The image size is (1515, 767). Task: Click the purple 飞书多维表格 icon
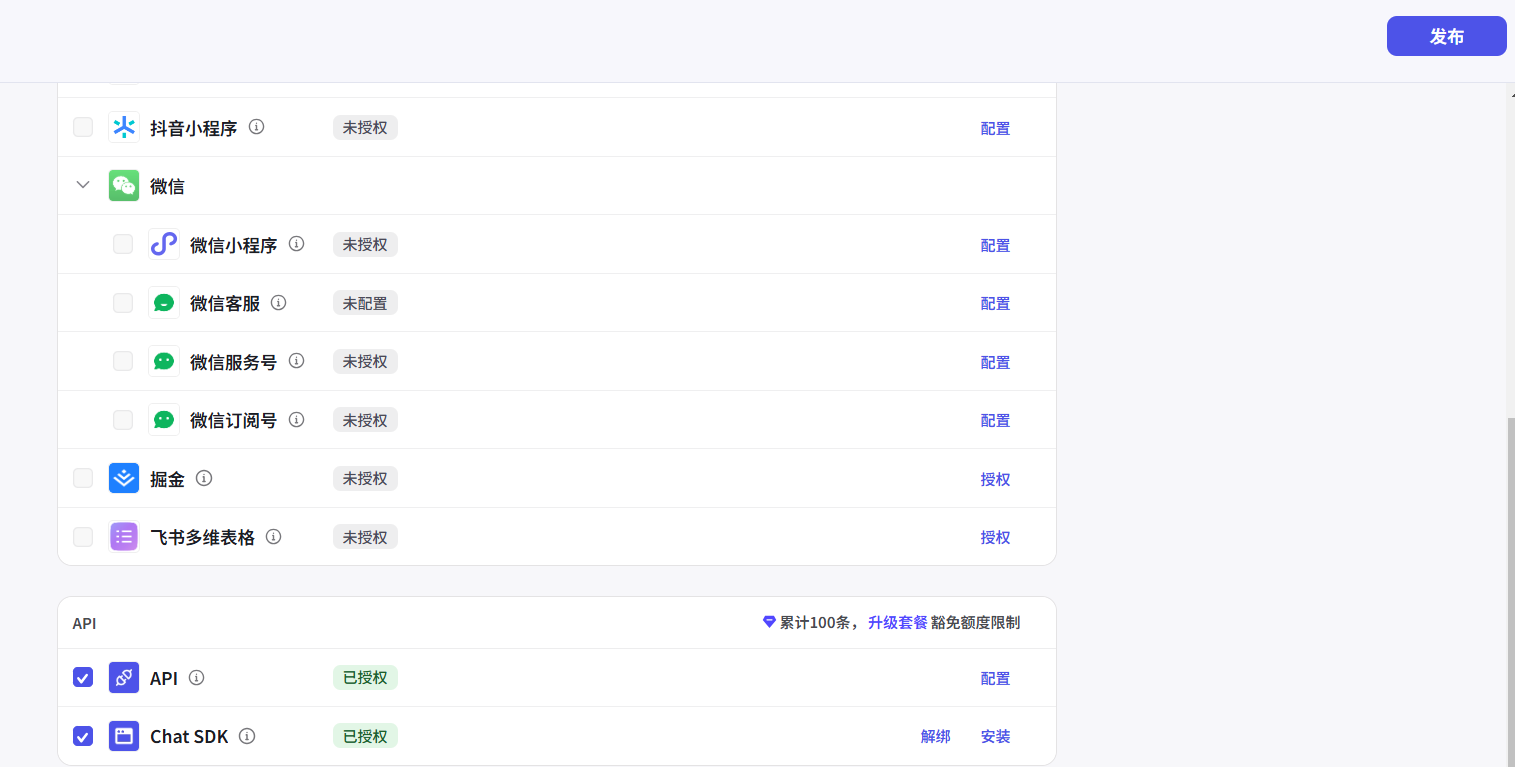(x=124, y=536)
